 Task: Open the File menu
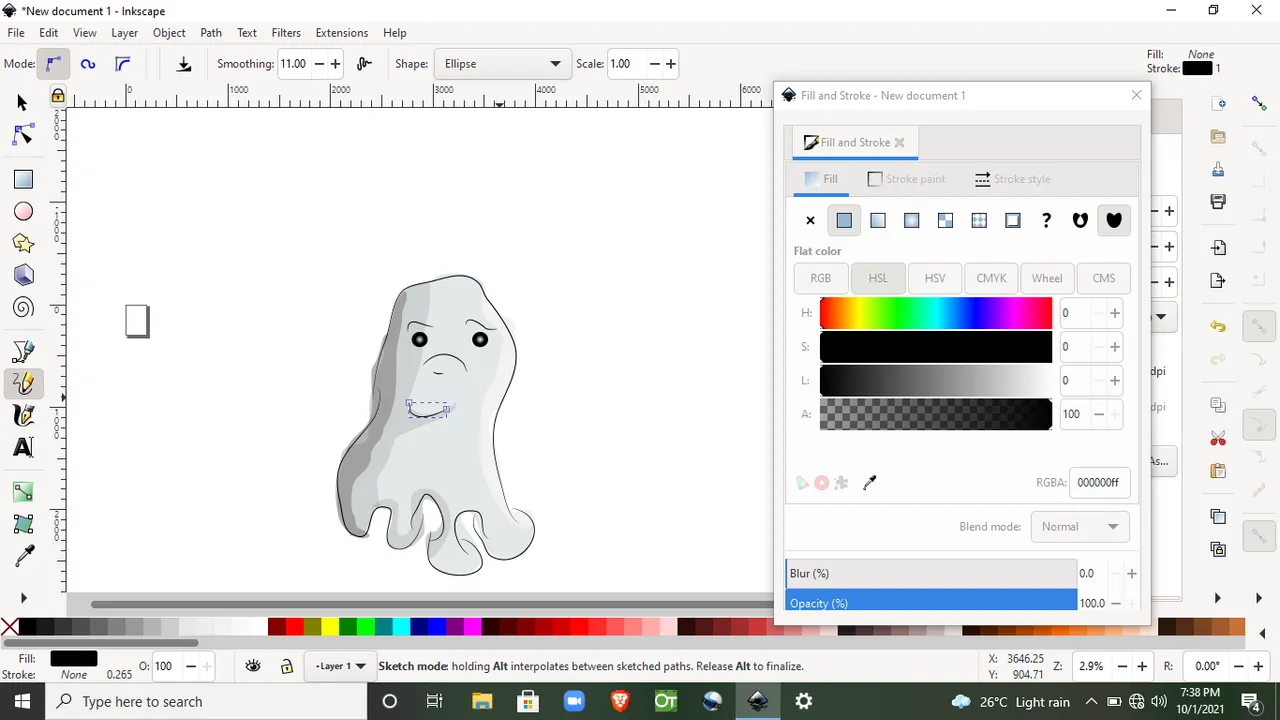pyautogui.click(x=16, y=33)
